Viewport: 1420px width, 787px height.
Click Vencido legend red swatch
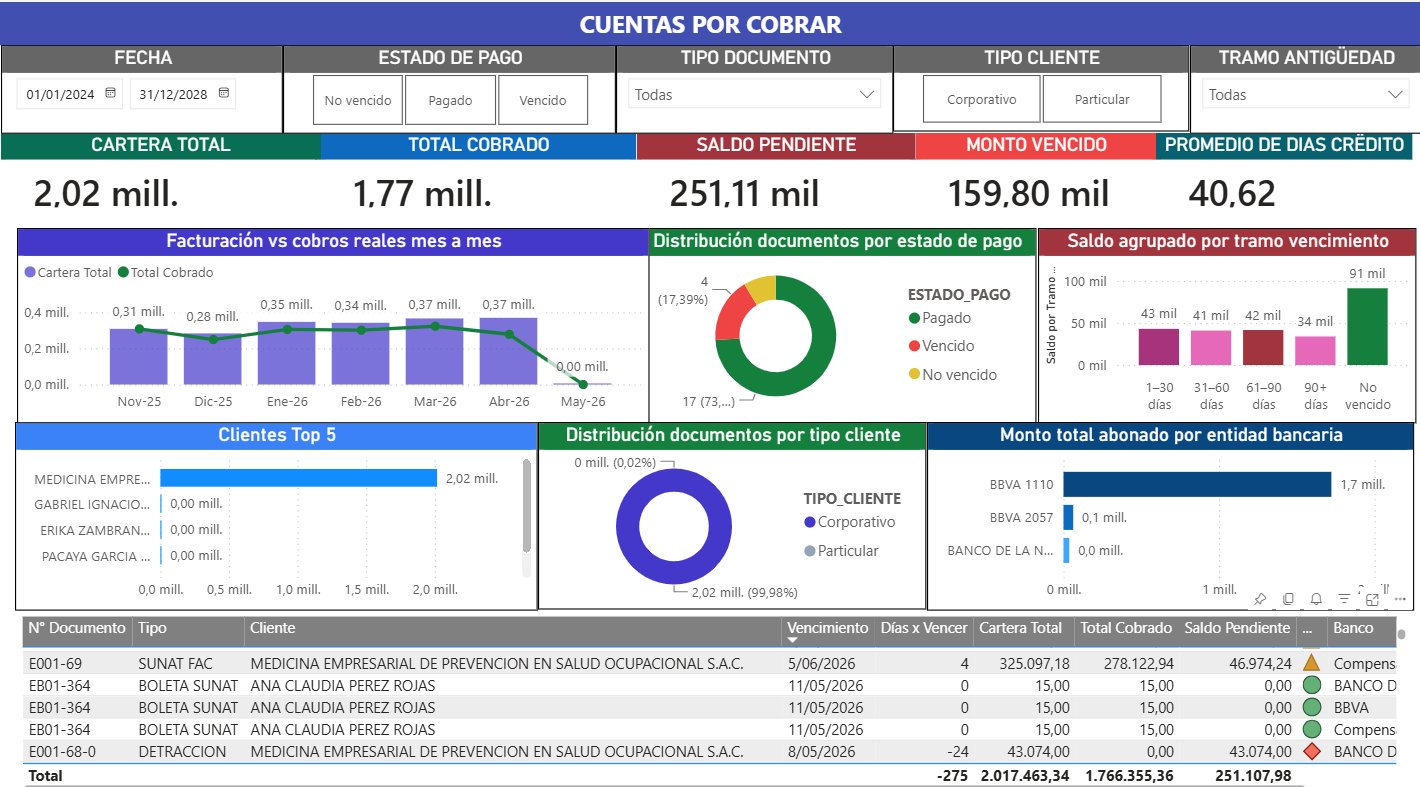point(914,346)
